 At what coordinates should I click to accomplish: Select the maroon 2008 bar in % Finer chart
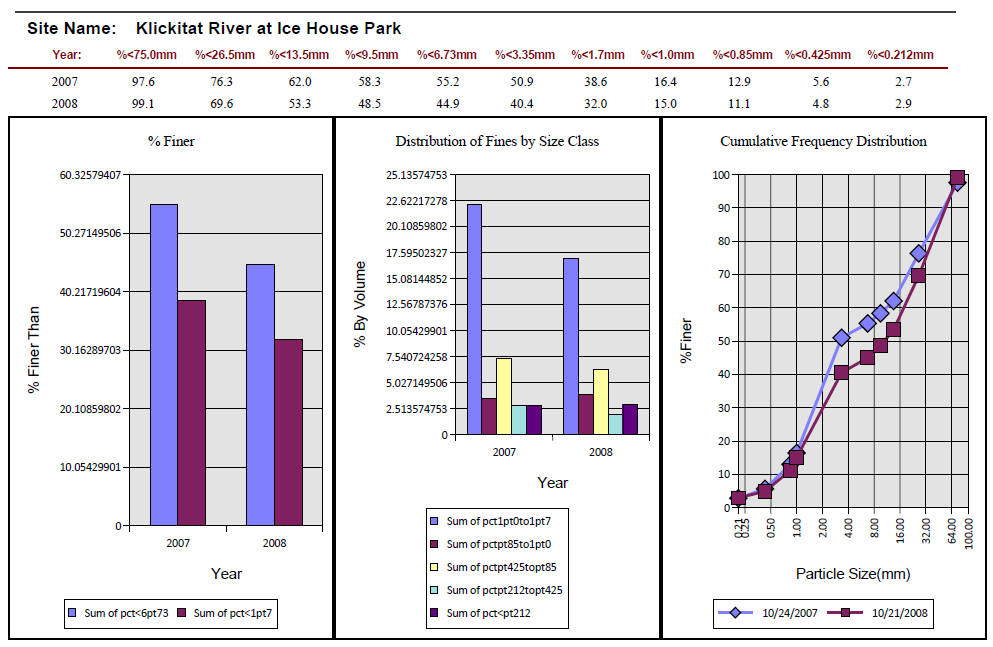point(288,431)
